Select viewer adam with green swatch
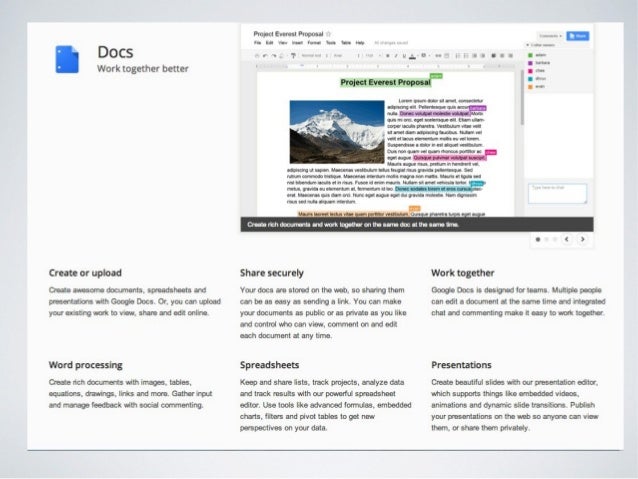This screenshot has width=638, height=479. pyautogui.click(x=537, y=55)
